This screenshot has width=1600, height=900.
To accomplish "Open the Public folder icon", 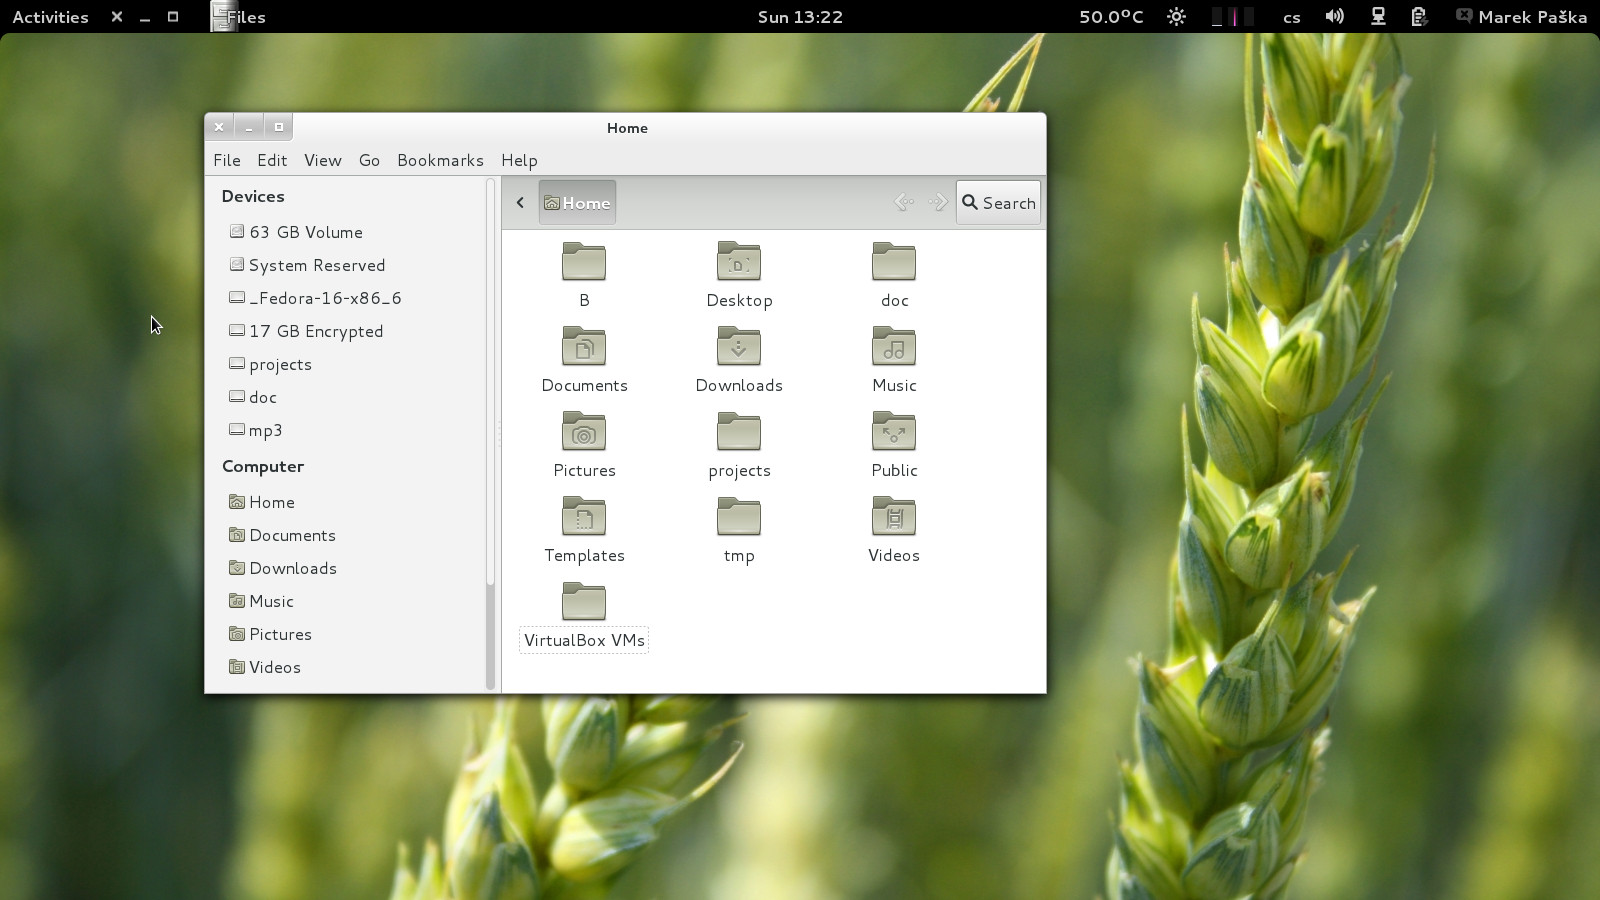I will point(894,432).
